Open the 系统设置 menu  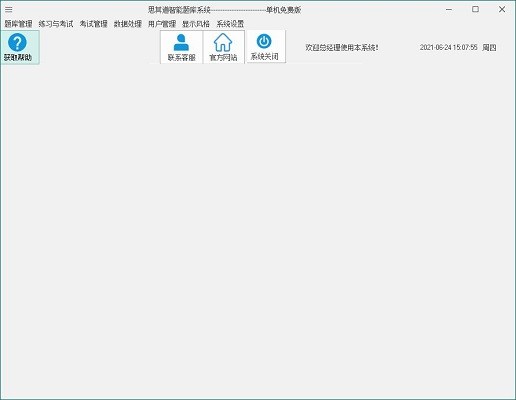[x=230, y=24]
